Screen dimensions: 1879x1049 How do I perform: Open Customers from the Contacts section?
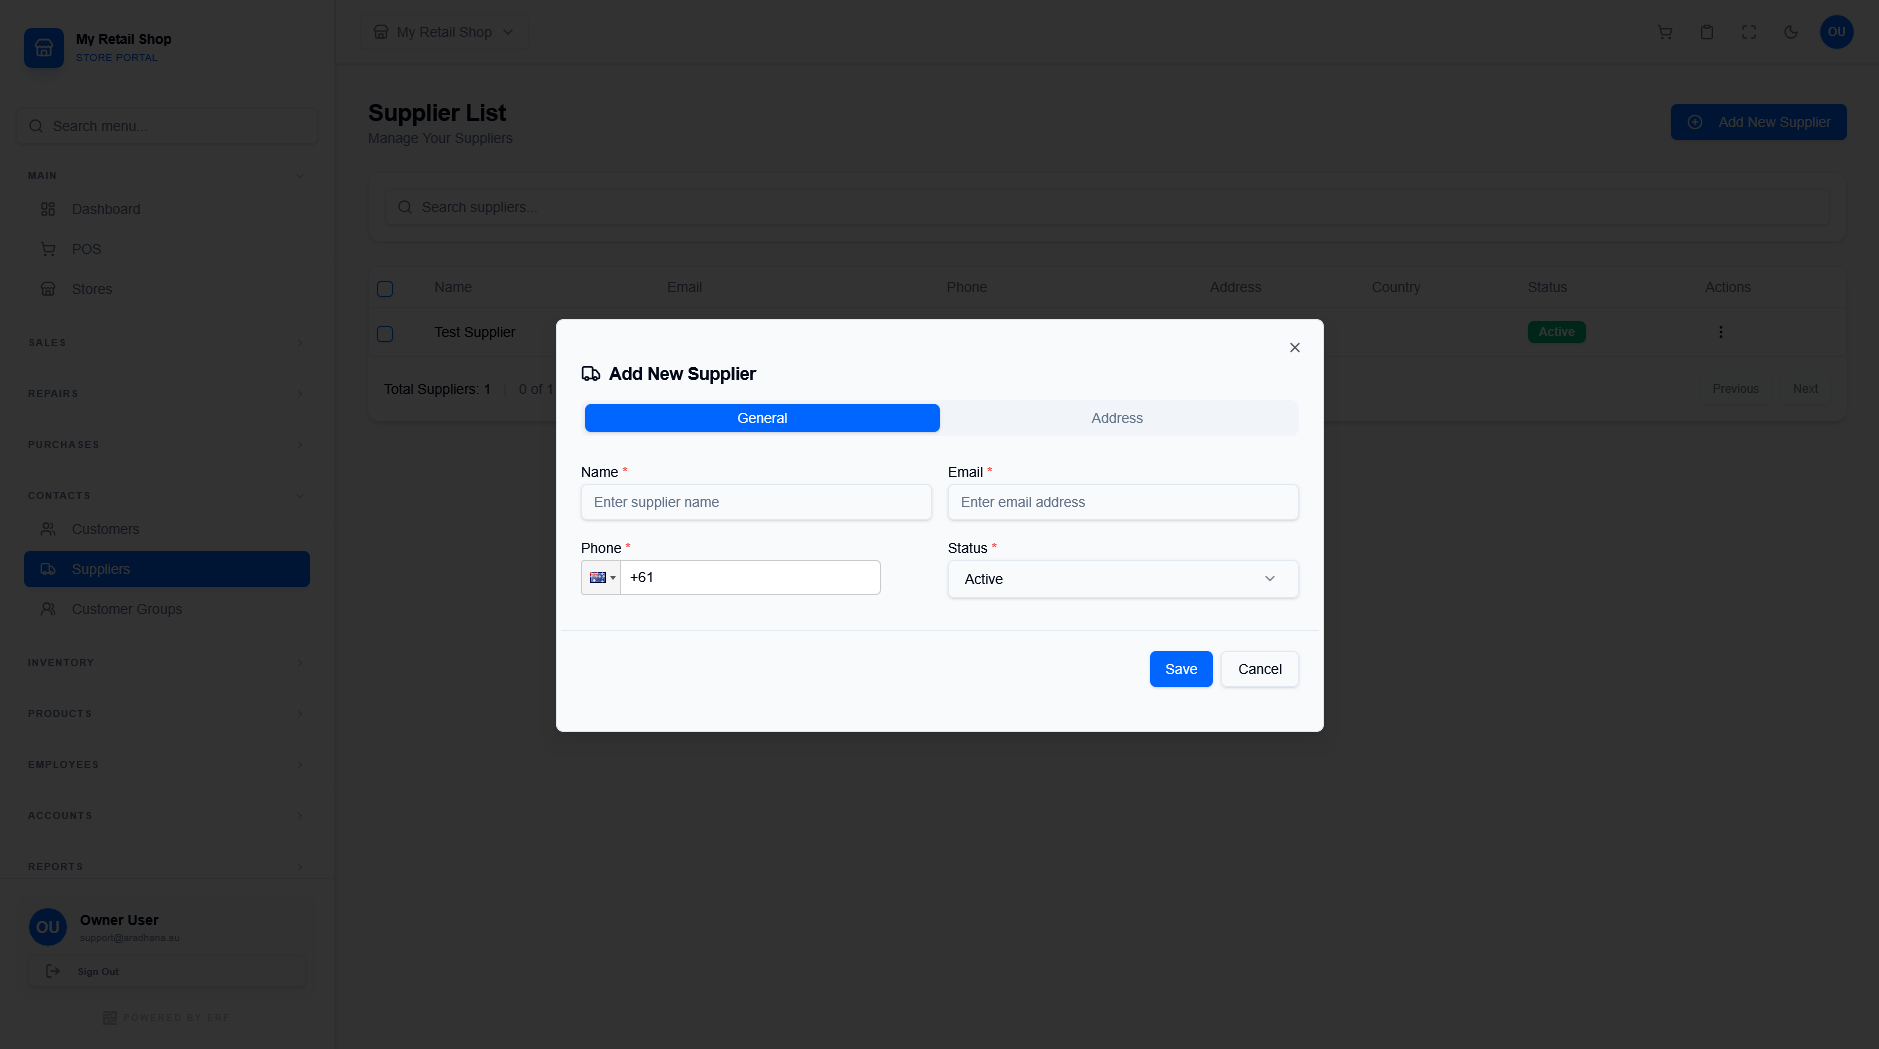click(105, 529)
